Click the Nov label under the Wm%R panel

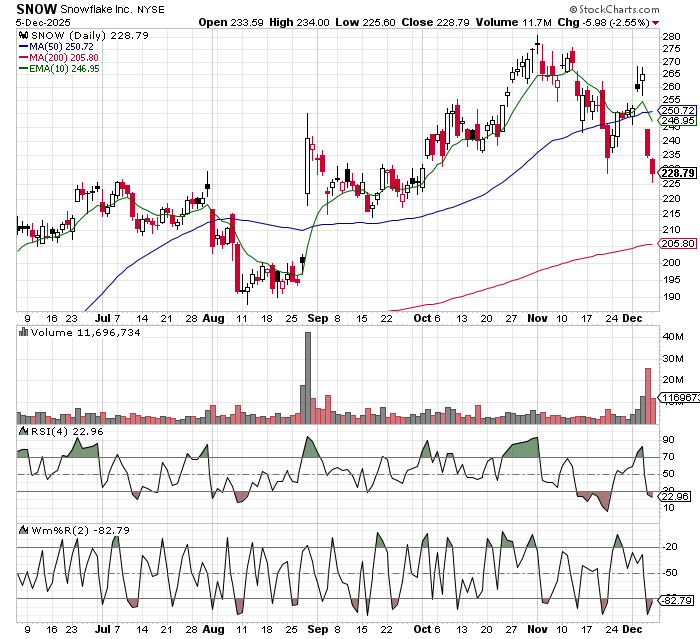click(537, 629)
